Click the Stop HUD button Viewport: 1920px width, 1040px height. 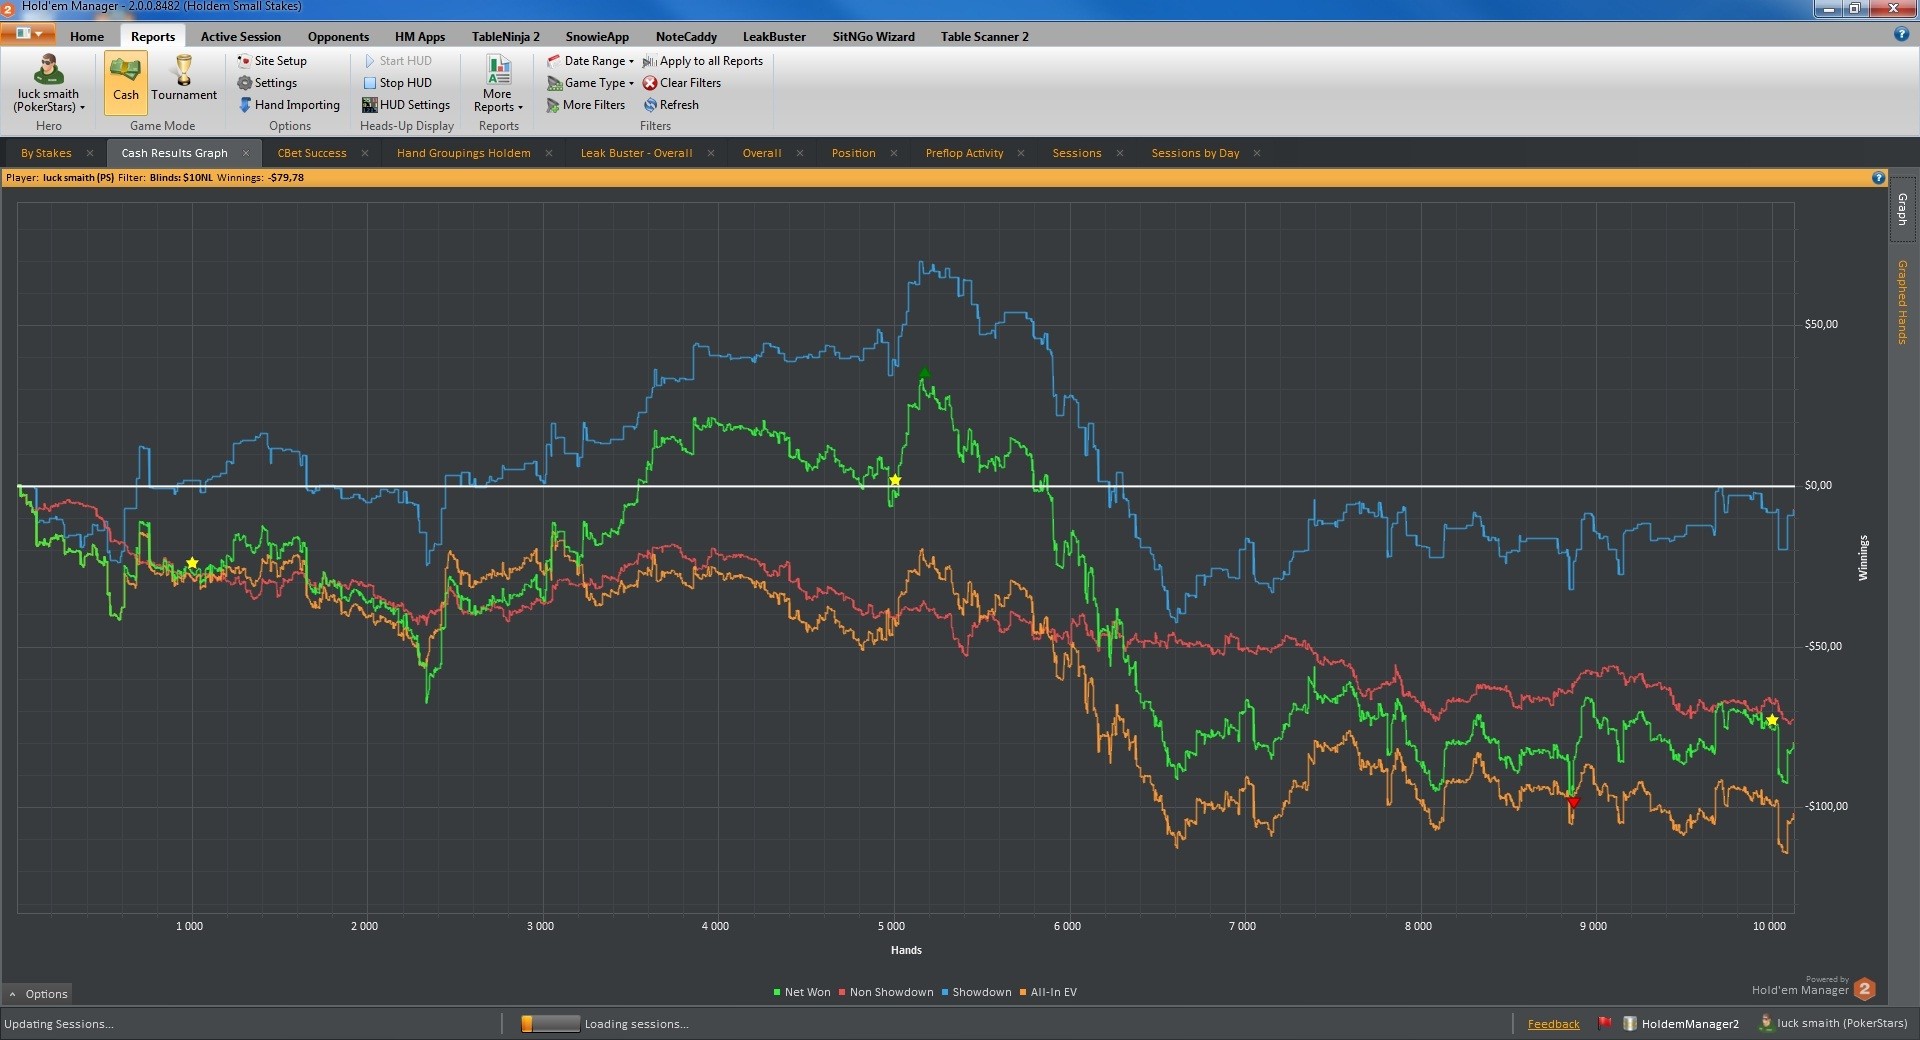tap(396, 83)
